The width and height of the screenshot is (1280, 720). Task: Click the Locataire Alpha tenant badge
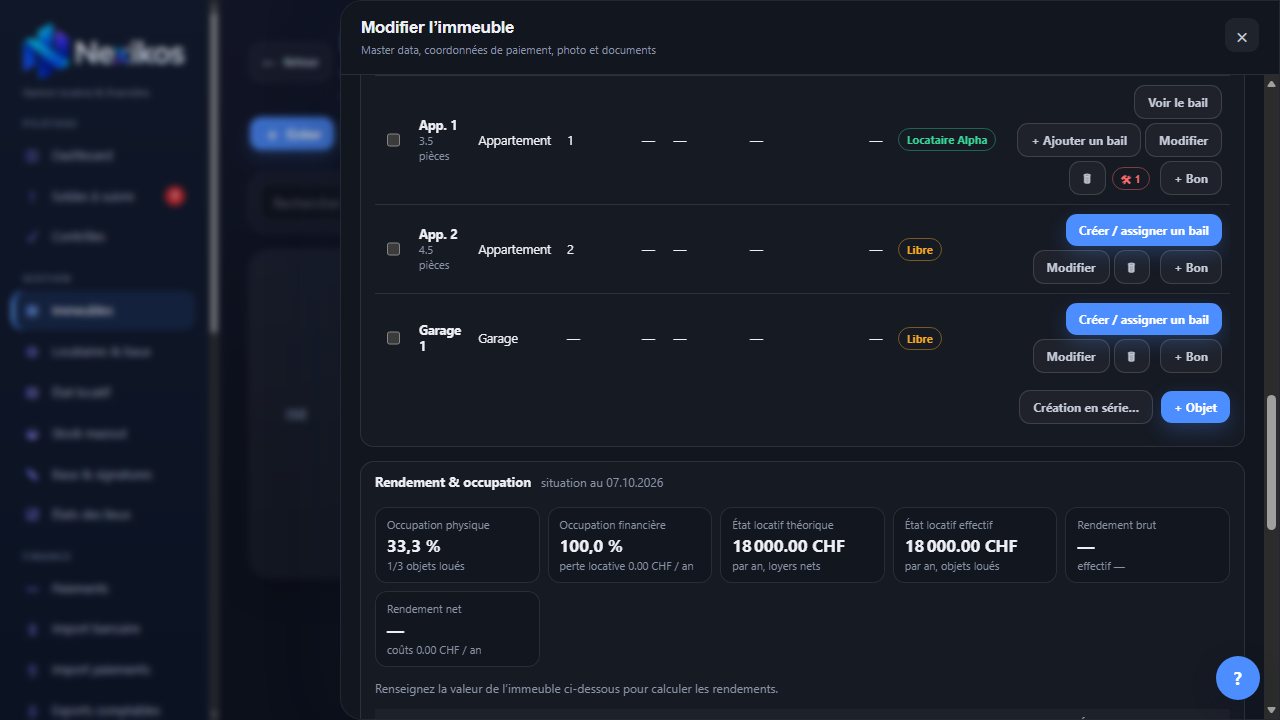(x=946, y=140)
